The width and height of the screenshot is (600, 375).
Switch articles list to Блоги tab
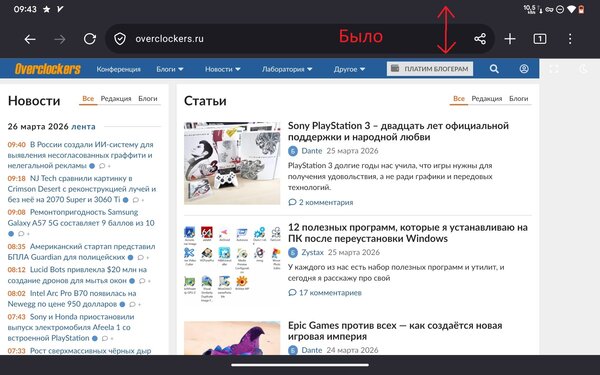click(518, 98)
